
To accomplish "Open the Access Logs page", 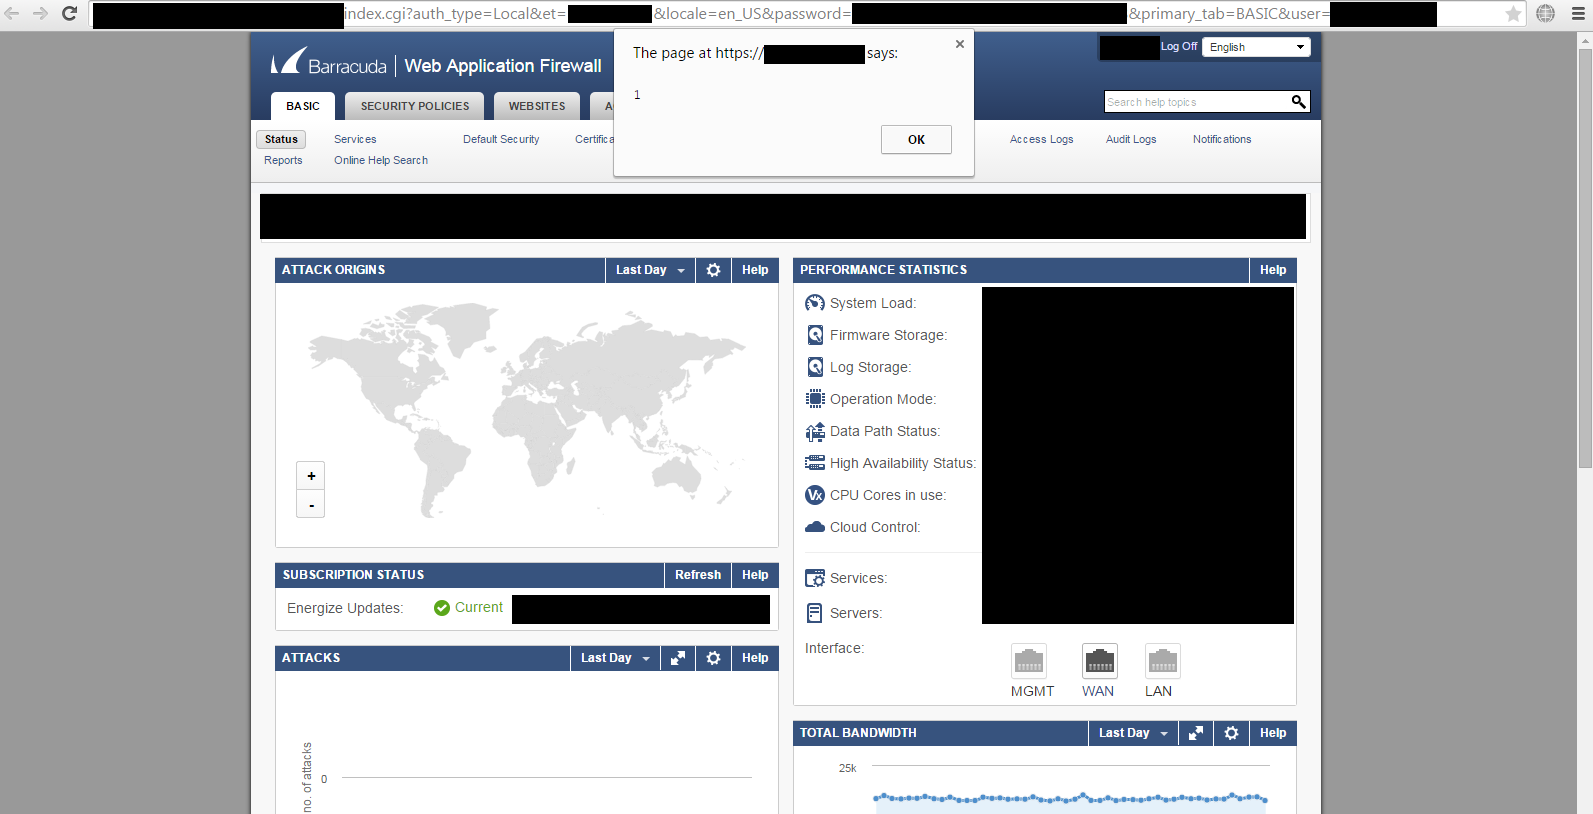I will pos(1041,139).
